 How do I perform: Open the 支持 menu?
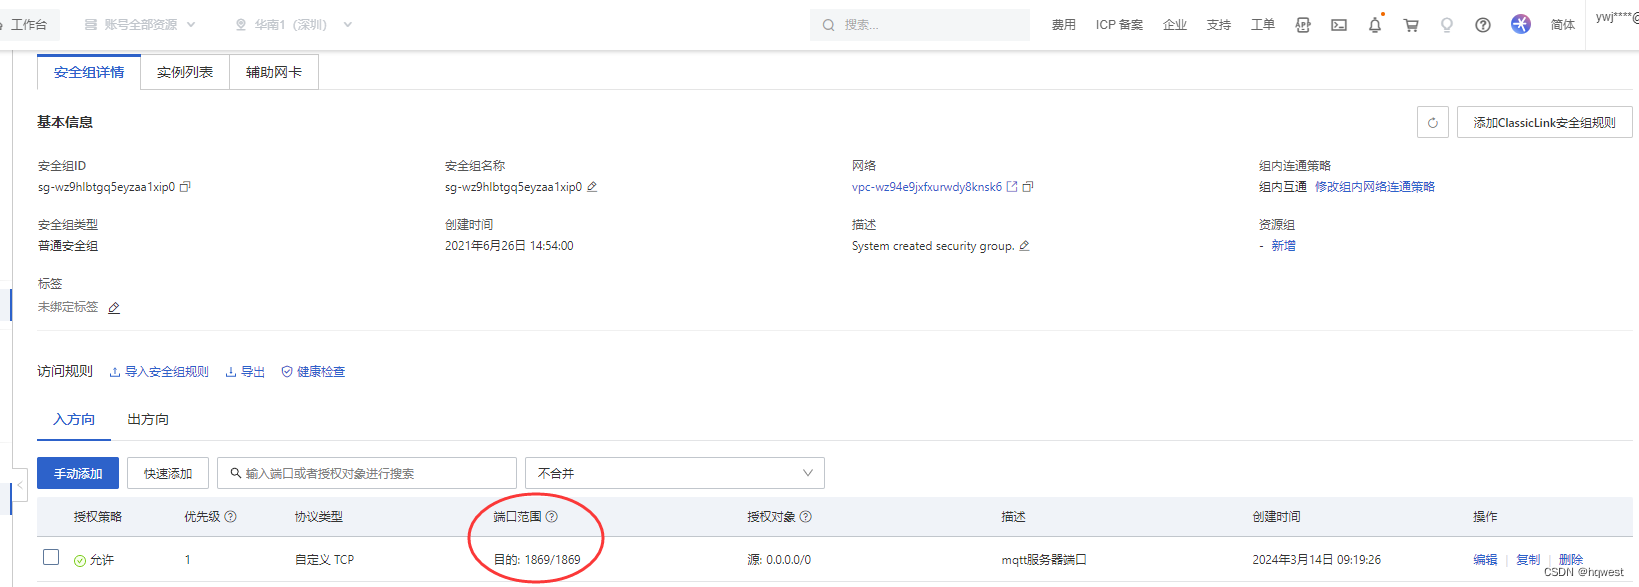pyautogui.click(x=1219, y=25)
